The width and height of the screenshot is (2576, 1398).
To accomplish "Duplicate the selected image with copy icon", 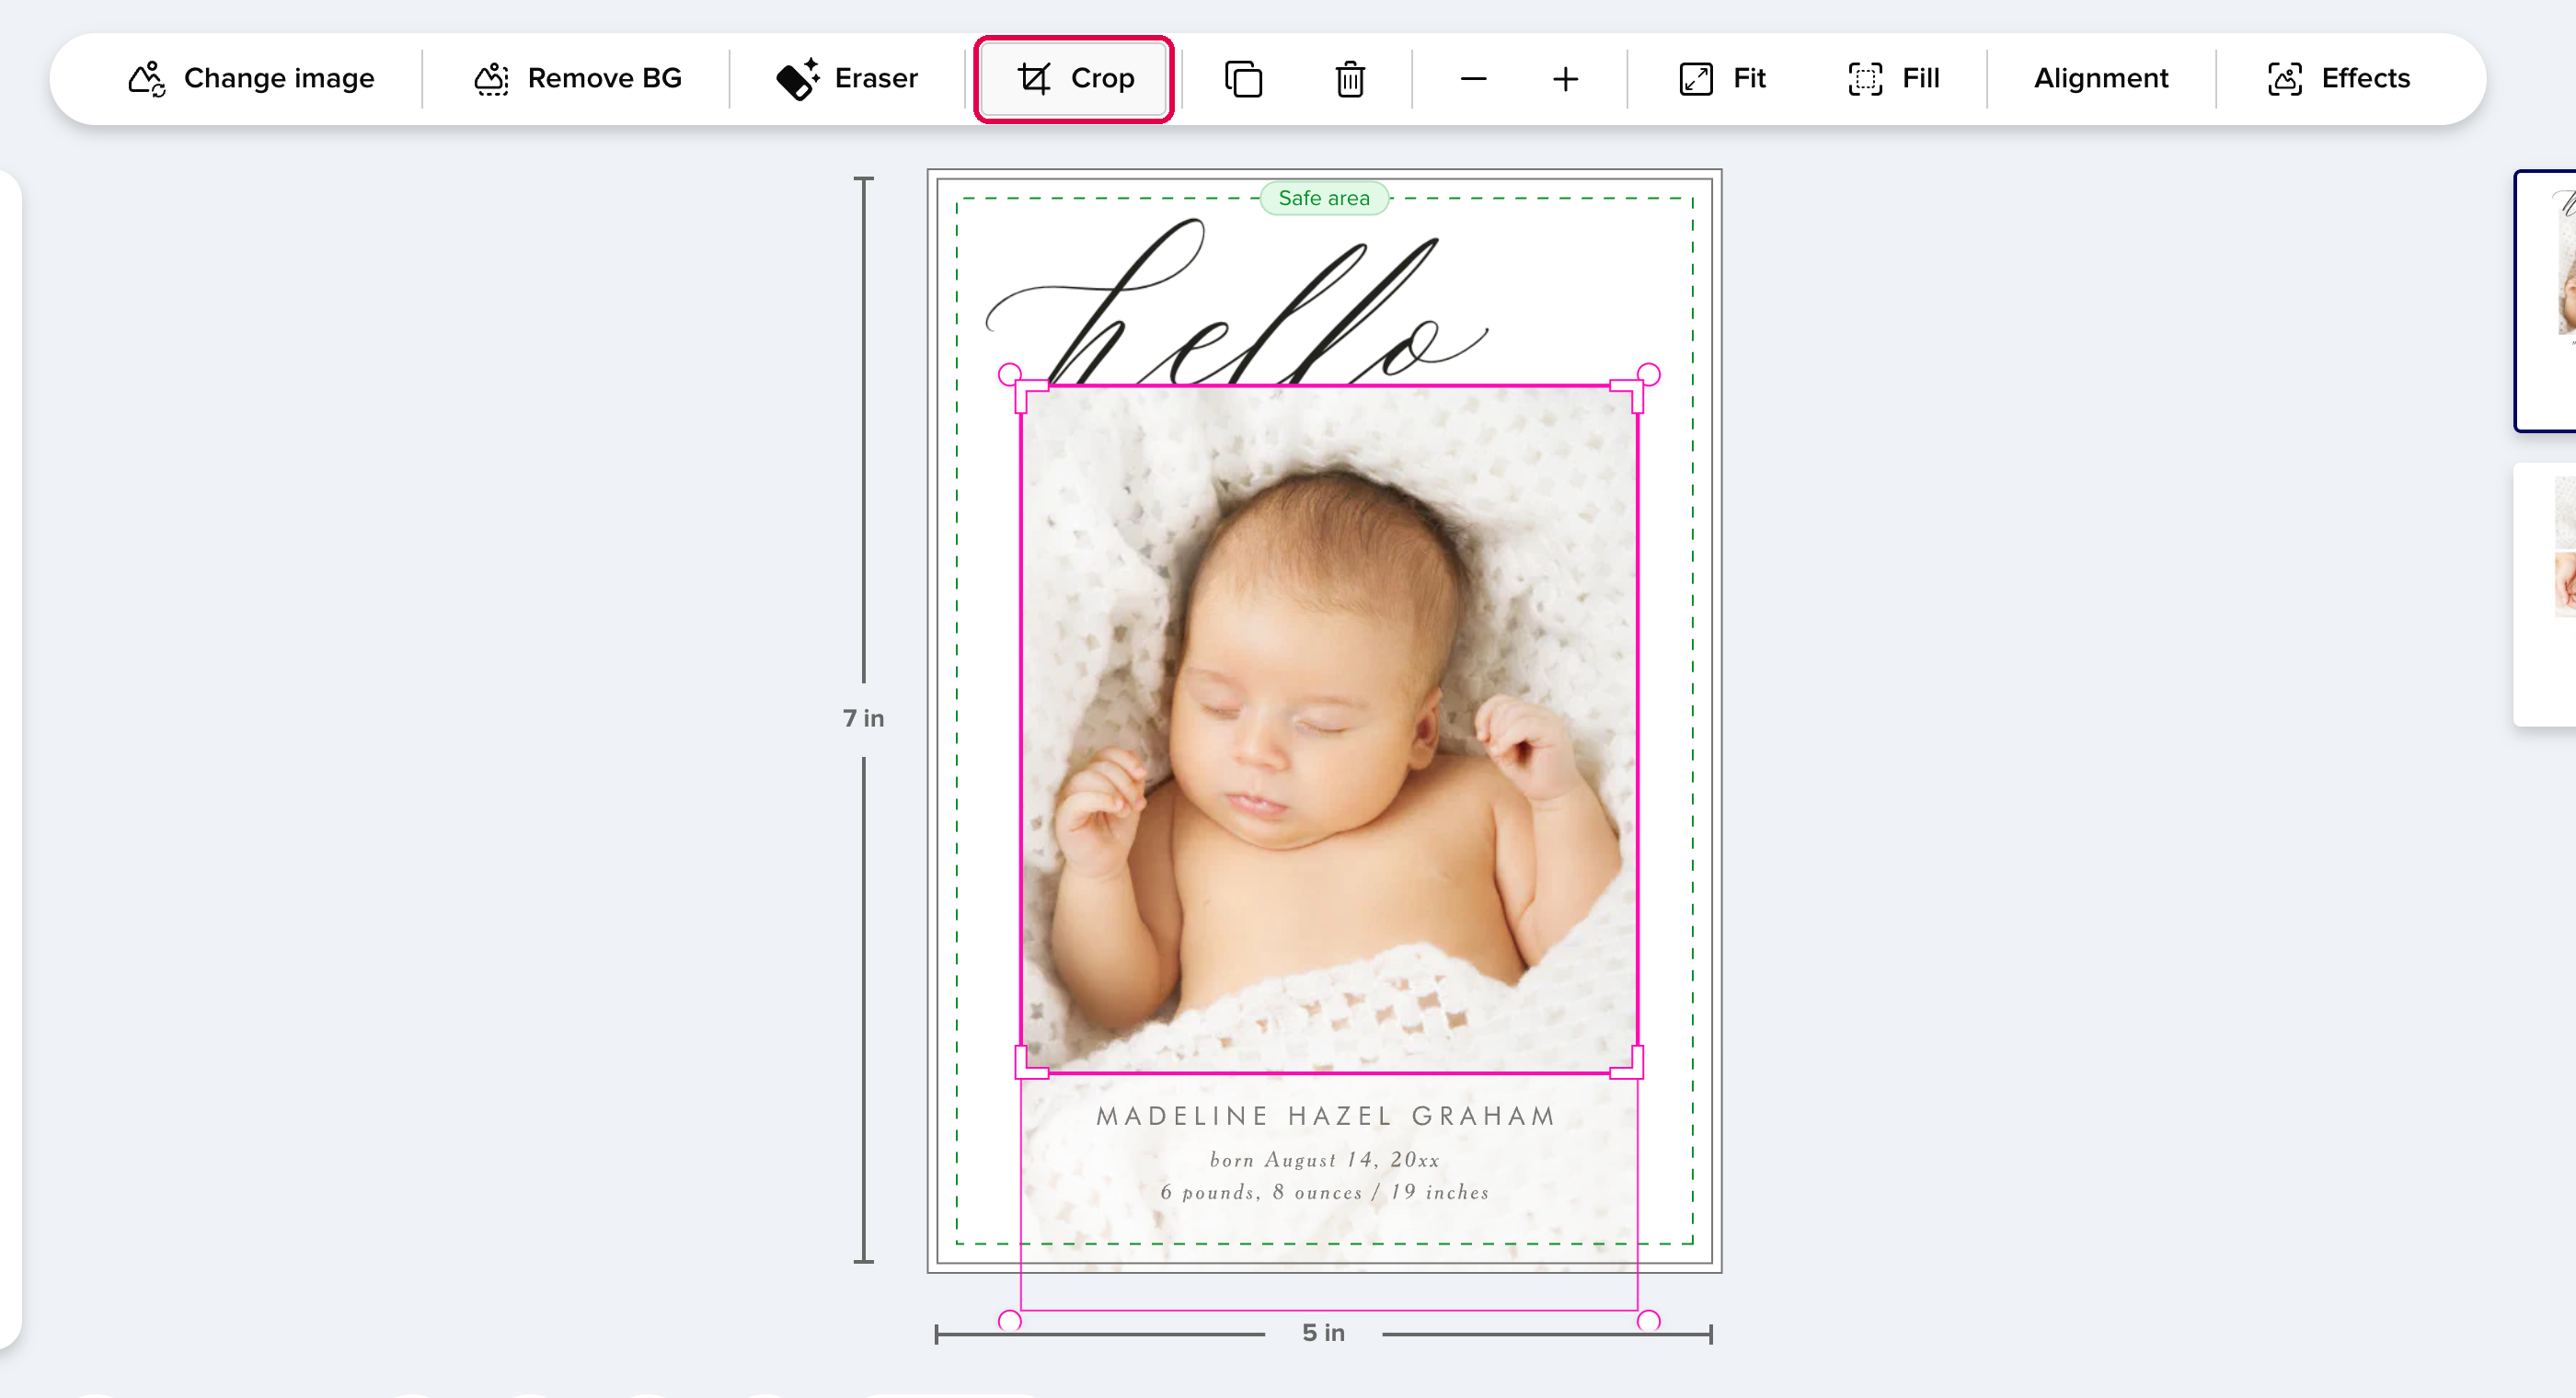I will [1243, 78].
